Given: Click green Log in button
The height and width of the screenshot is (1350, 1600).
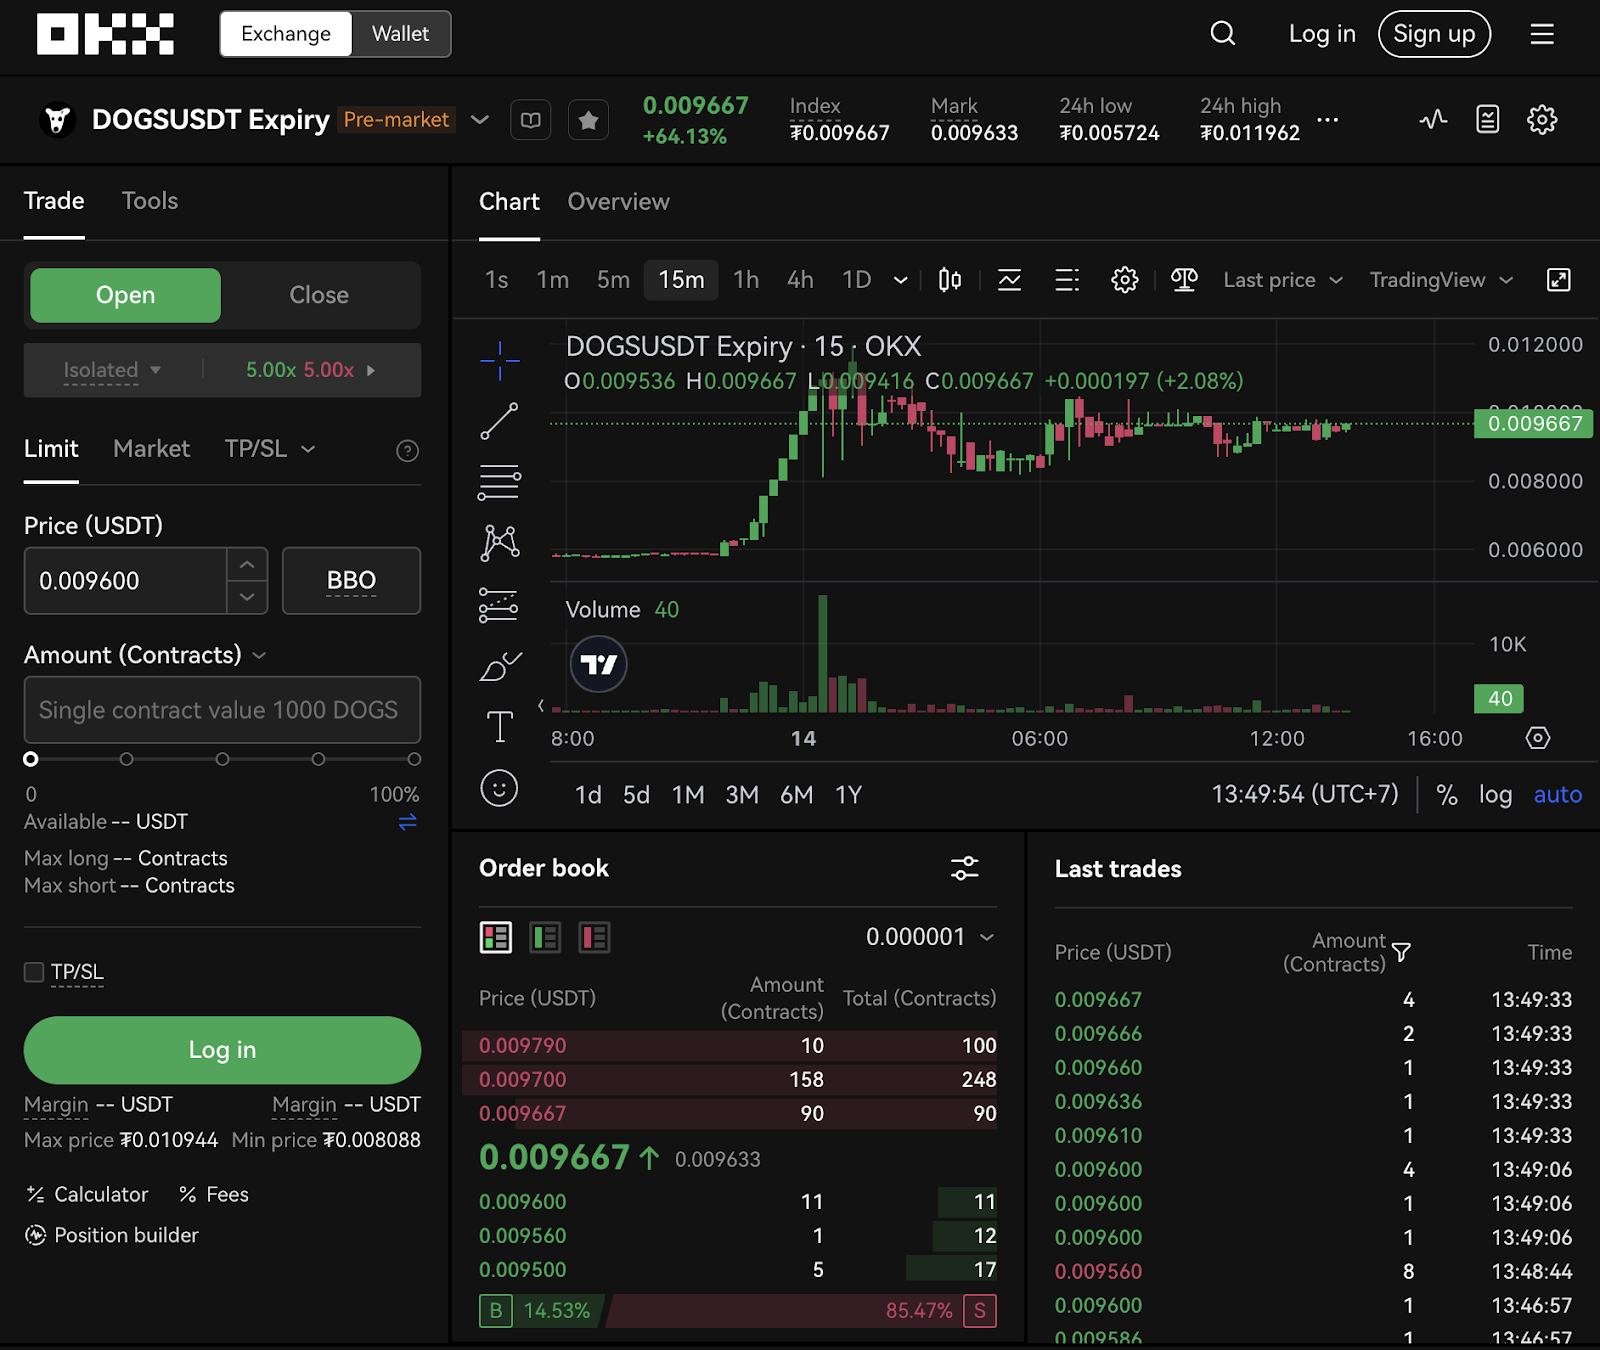Looking at the screenshot, I should pos(222,1050).
